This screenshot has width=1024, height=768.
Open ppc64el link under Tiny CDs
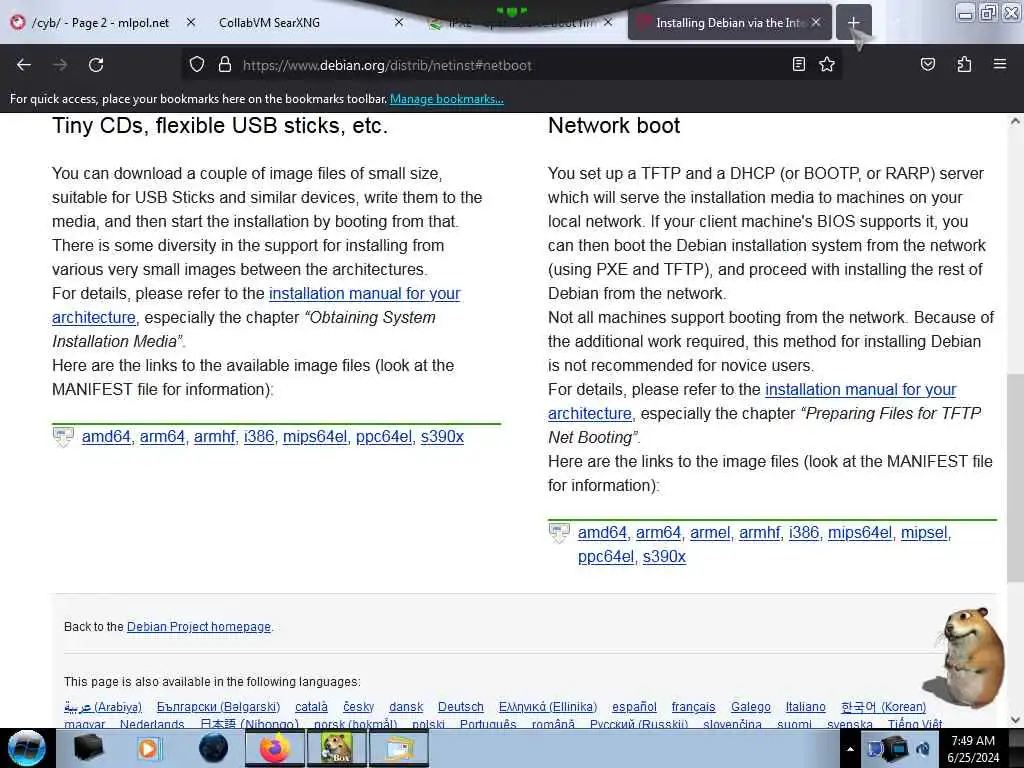tap(384, 437)
